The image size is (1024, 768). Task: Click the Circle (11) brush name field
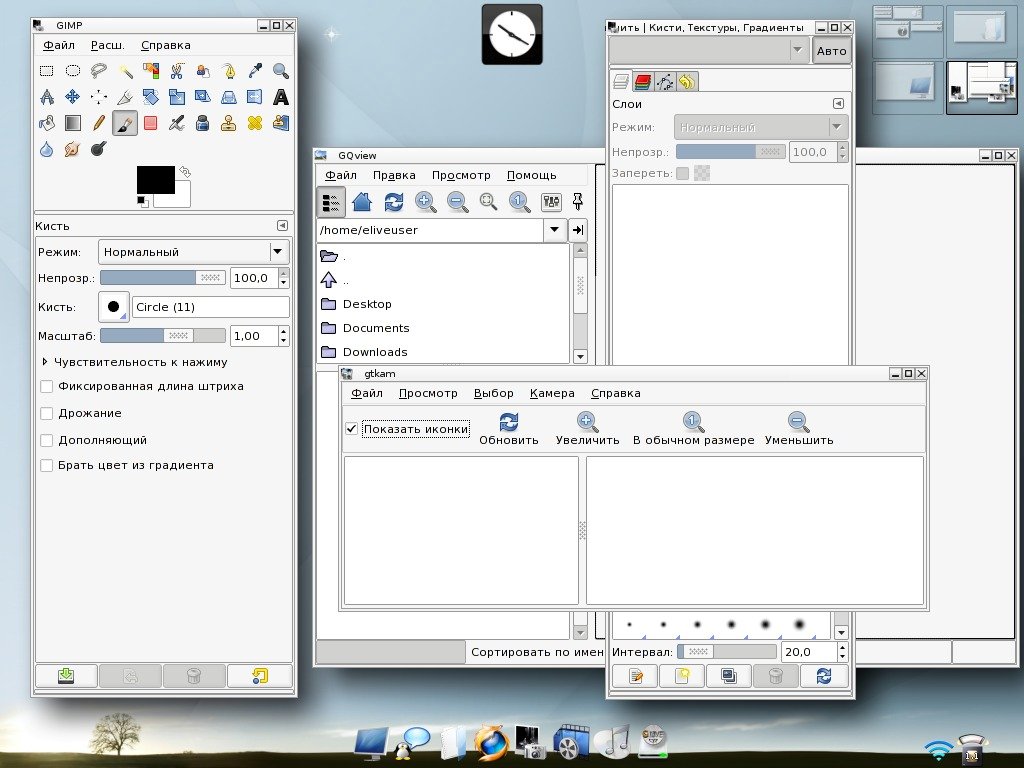[x=211, y=307]
